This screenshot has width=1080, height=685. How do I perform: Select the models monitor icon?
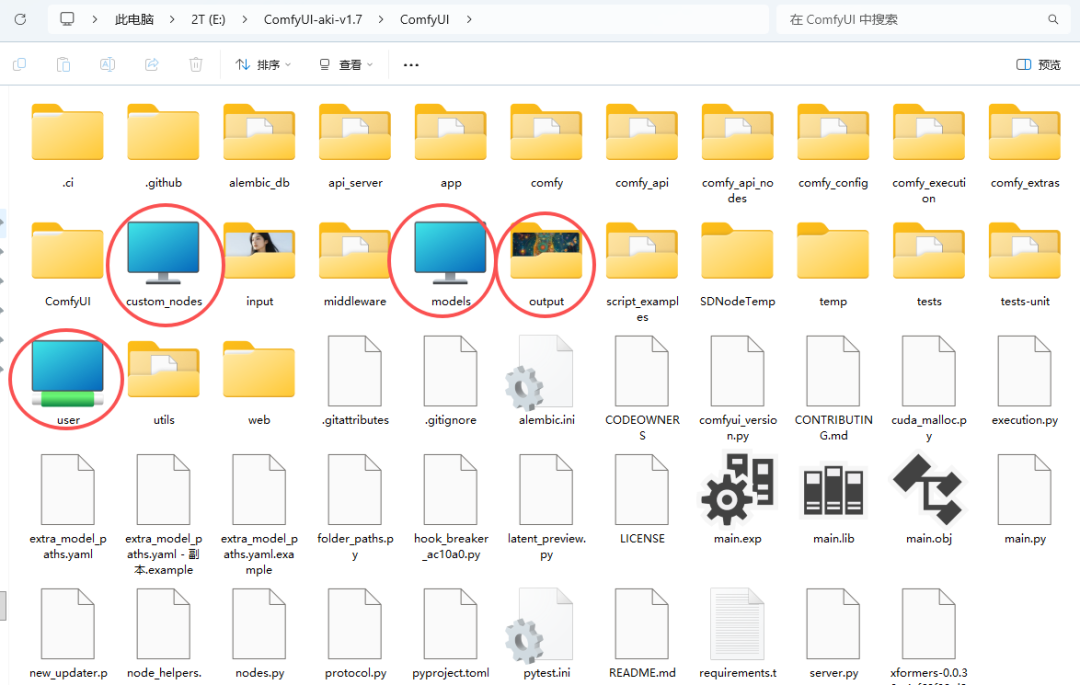click(x=450, y=253)
